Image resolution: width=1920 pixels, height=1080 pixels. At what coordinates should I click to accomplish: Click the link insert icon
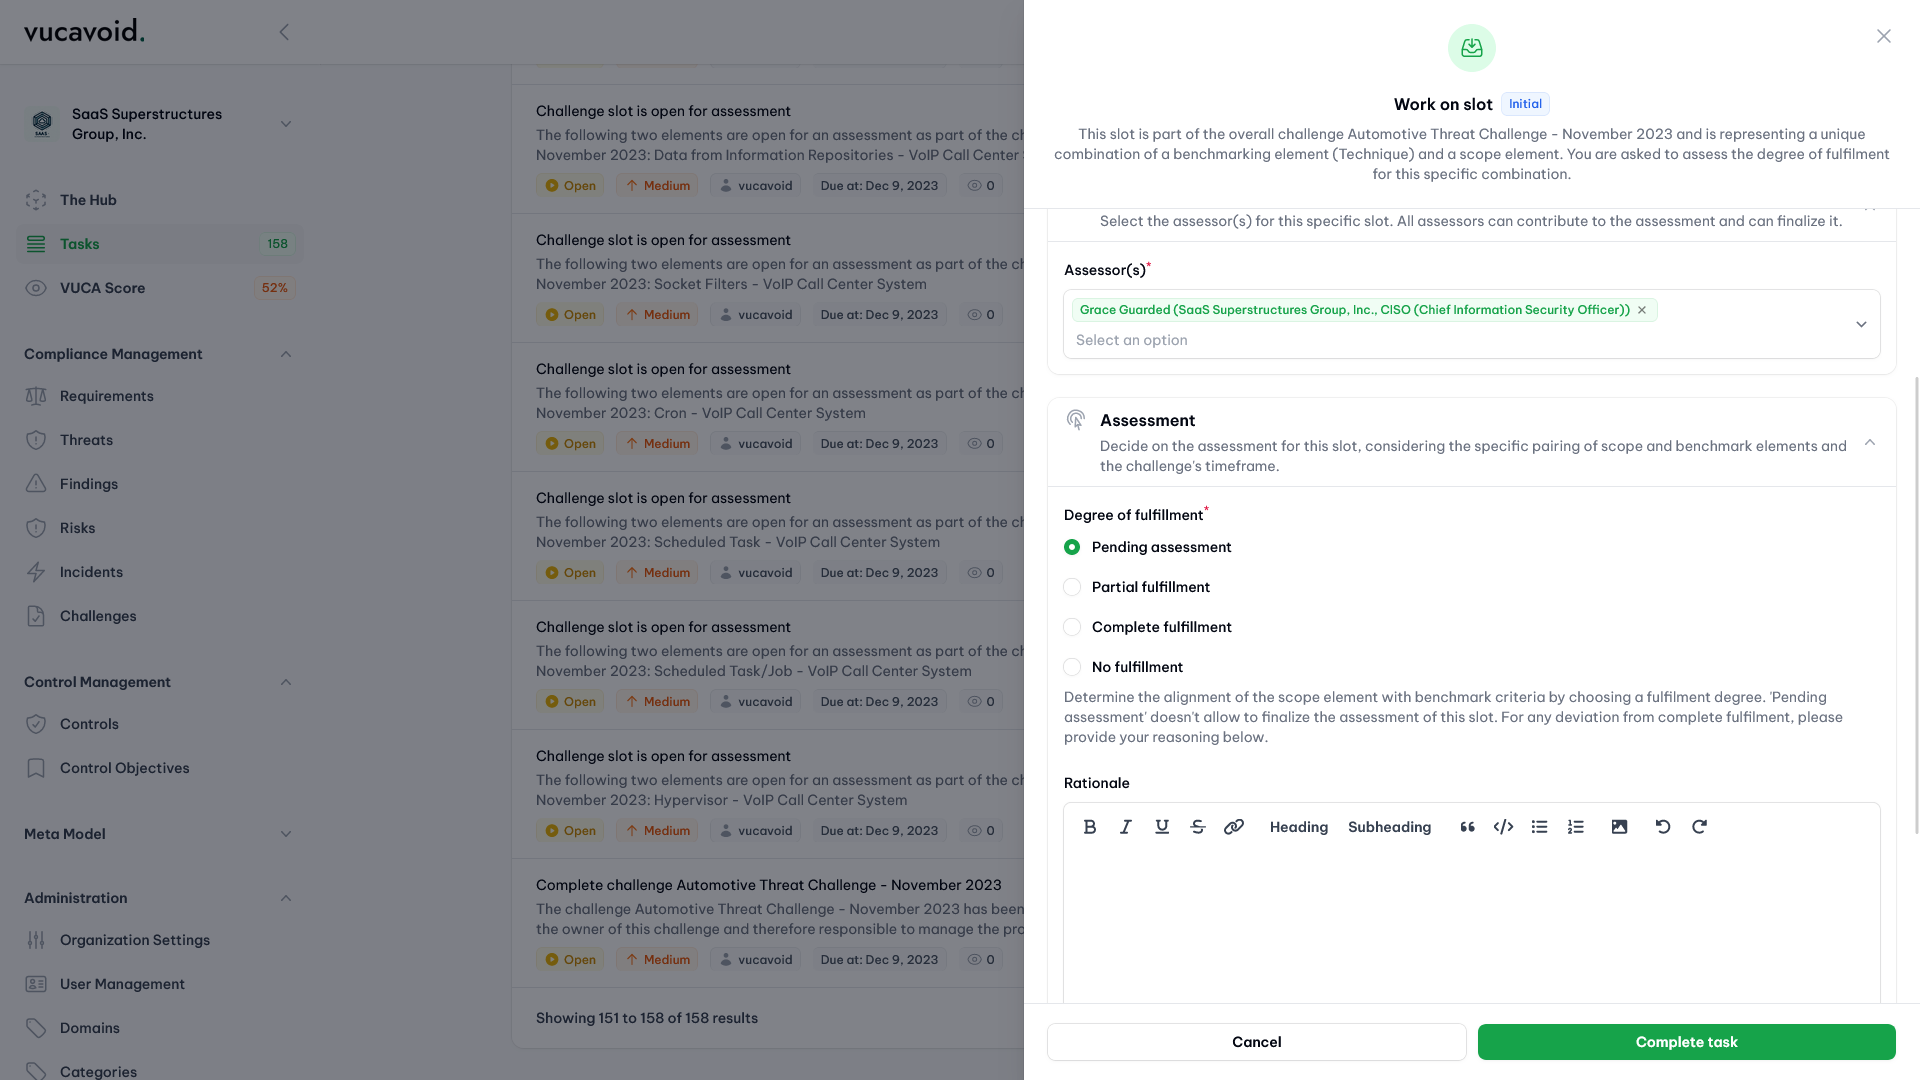[x=1234, y=827]
